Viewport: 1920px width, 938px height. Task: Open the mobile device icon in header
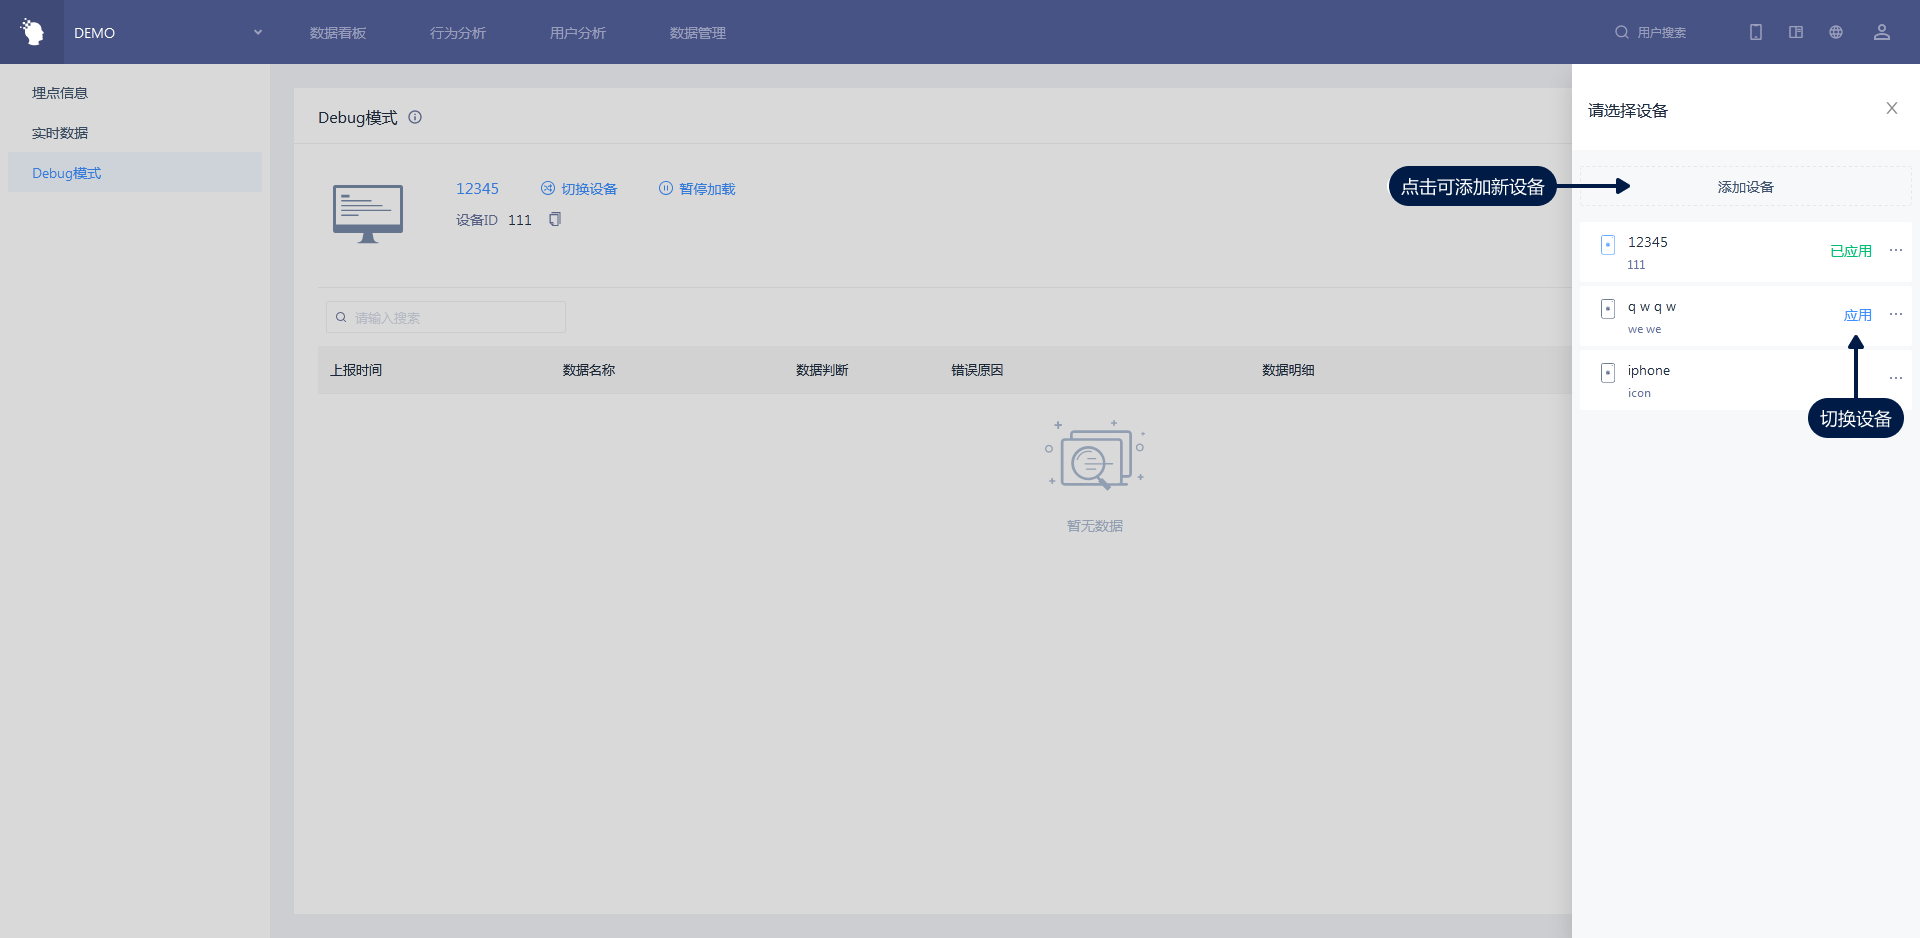(x=1756, y=32)
